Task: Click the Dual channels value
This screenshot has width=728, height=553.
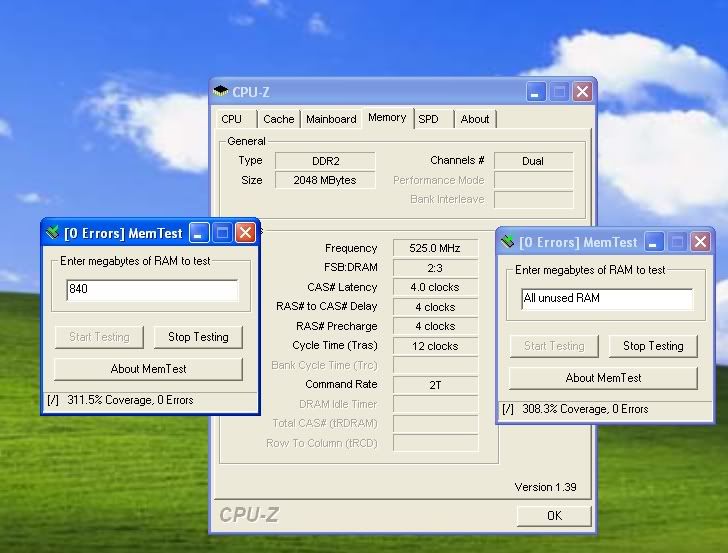Action: (x=533, y=161)
